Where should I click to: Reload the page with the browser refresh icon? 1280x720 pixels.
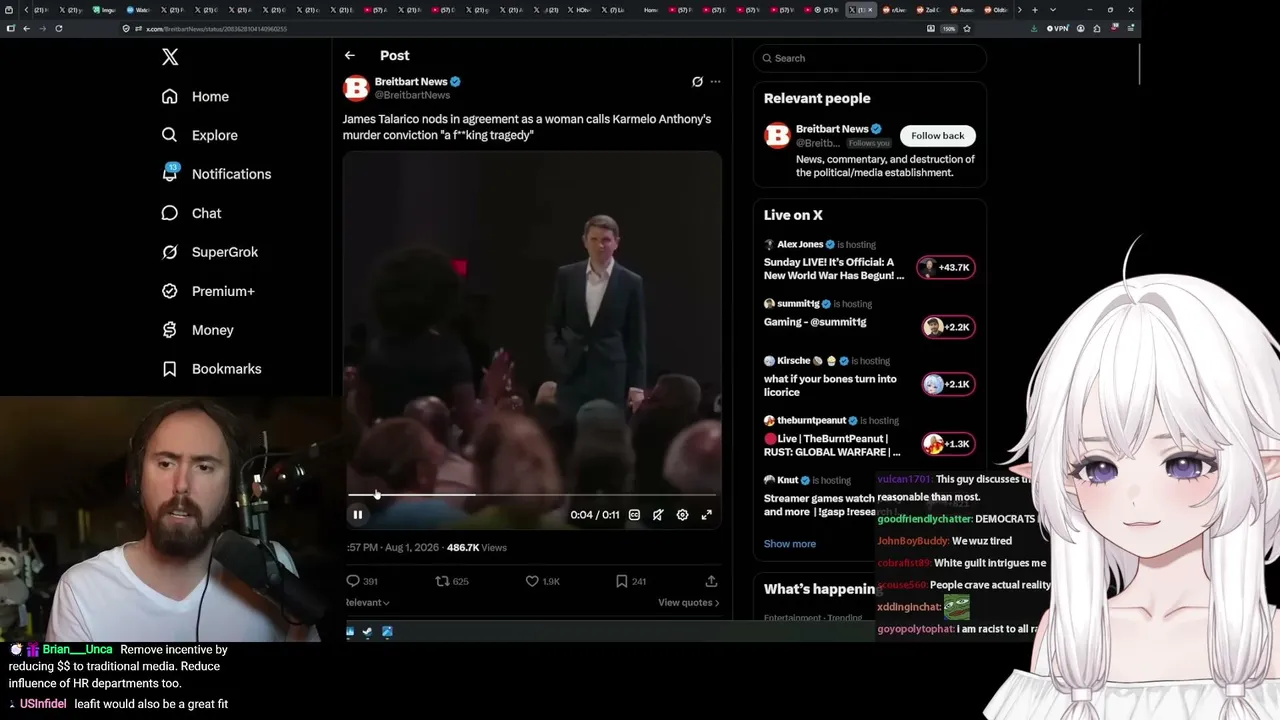pos(59,28)
